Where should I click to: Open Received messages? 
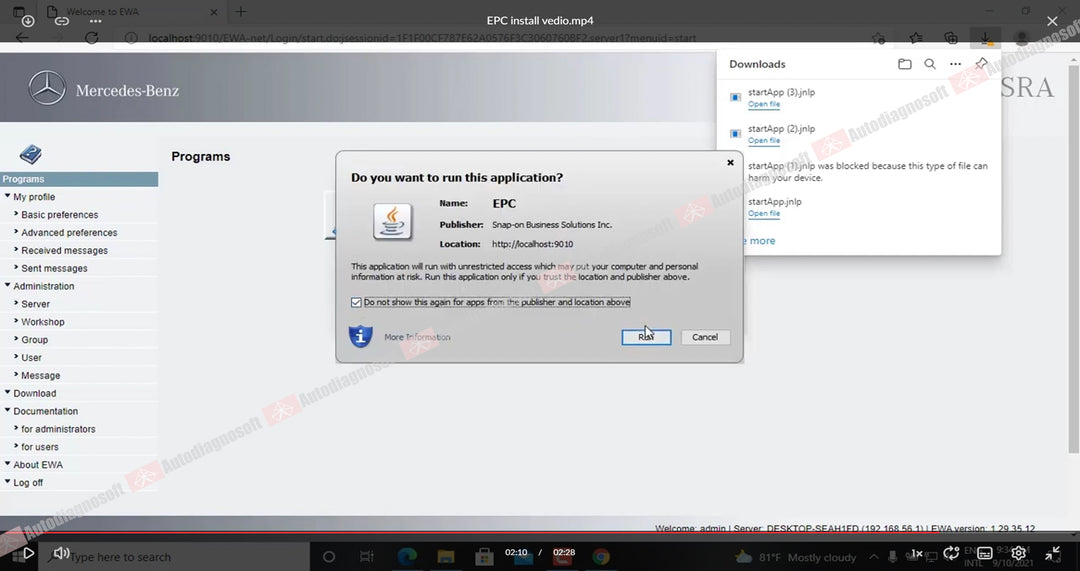tap(64, 251)
